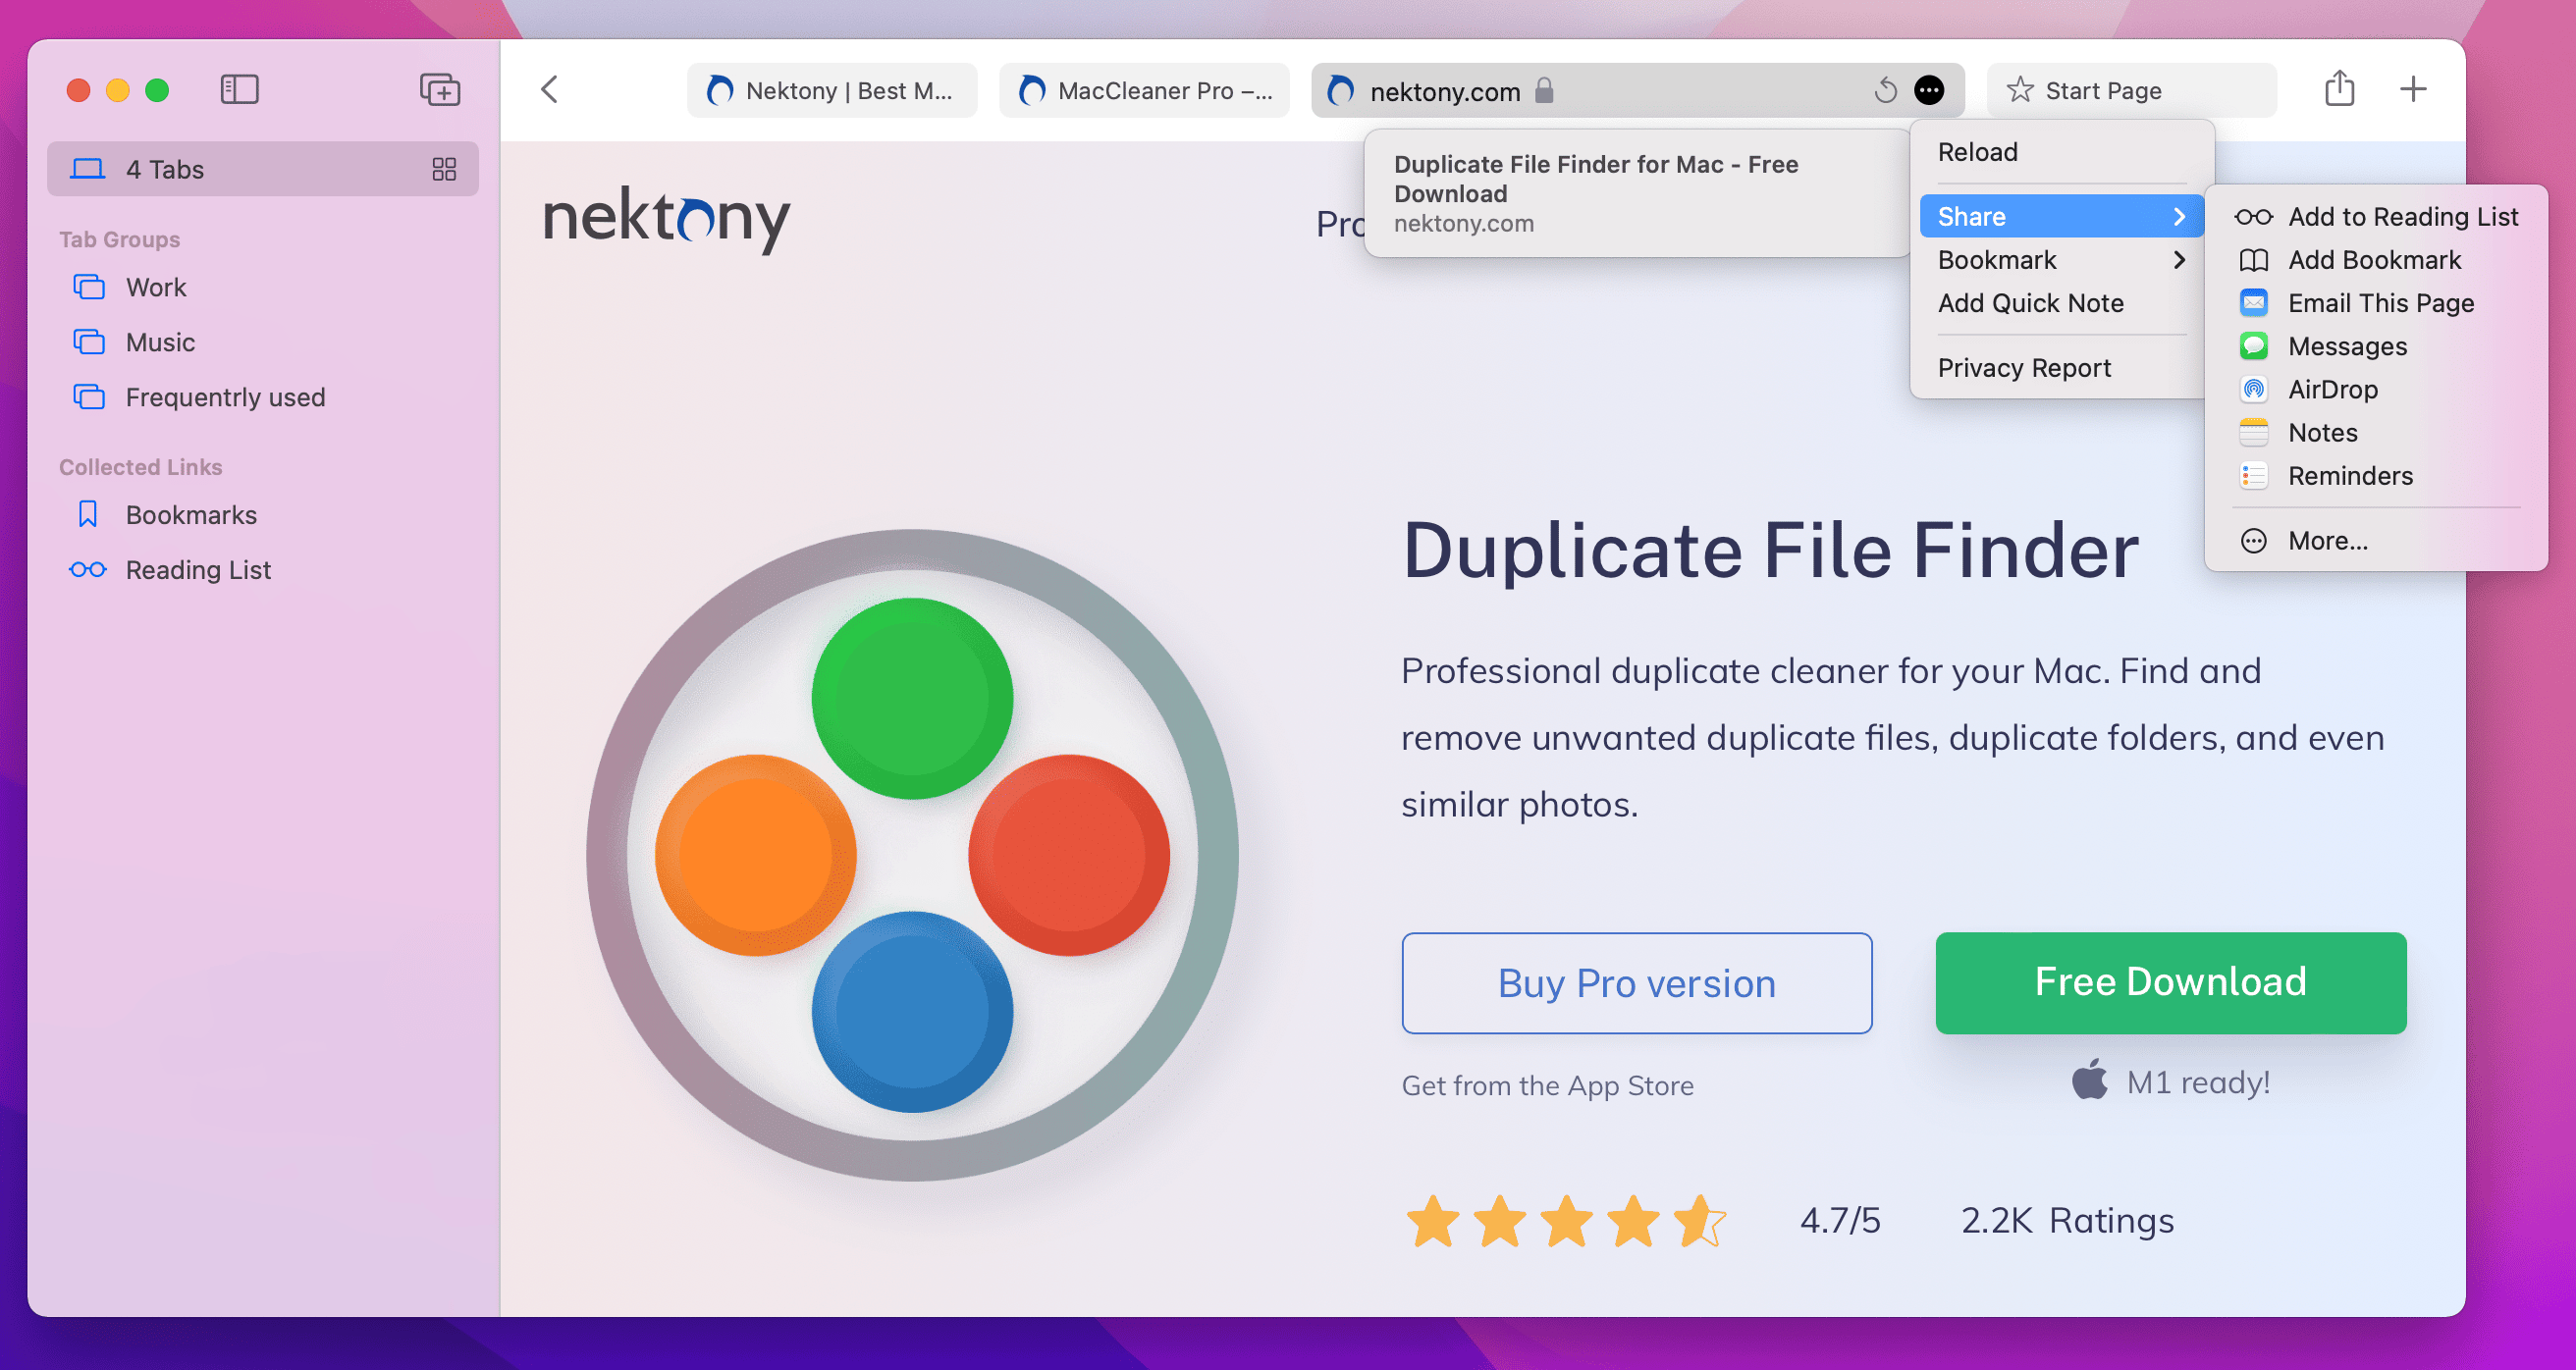Image resolution: width=2576 pixels, height=1370 pixels.
Task: Click the M1 ready! label
Action: point(2198,1082)
